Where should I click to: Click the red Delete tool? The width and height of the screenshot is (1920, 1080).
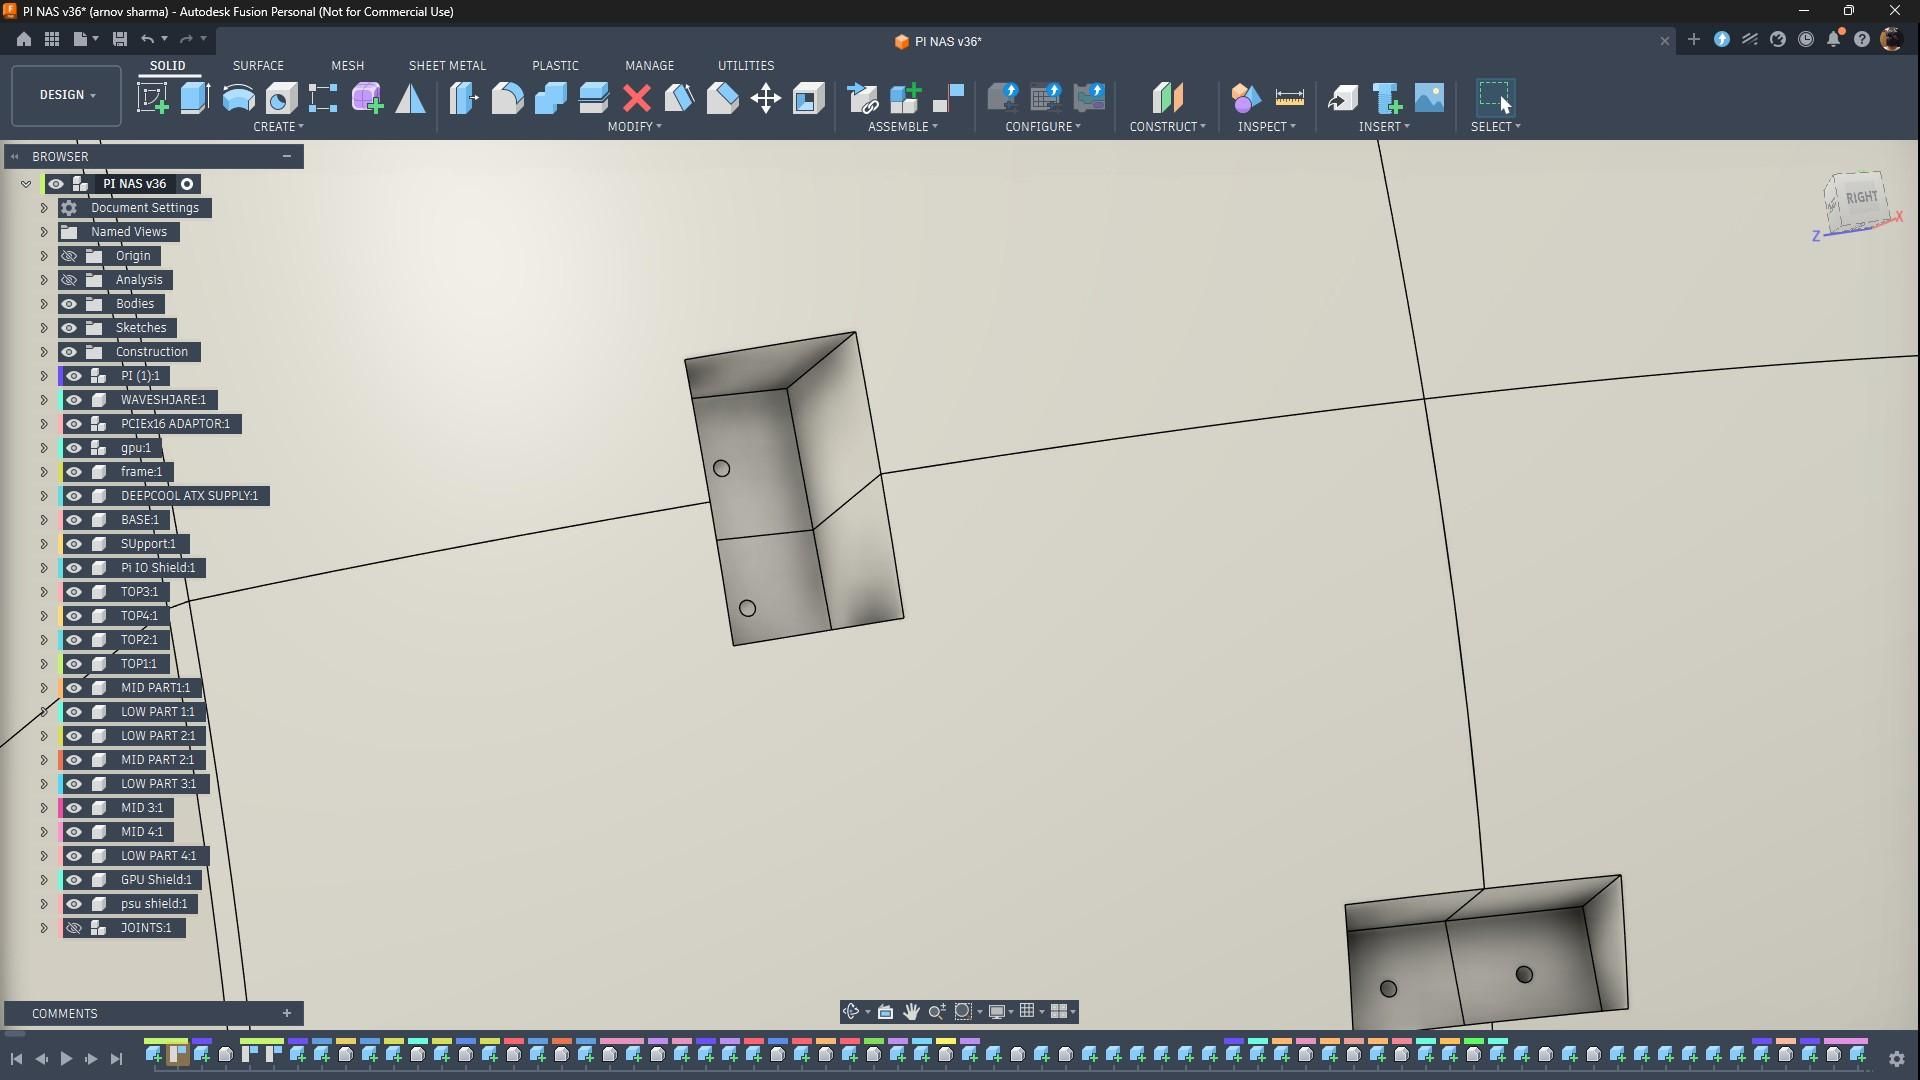(636, 98)
